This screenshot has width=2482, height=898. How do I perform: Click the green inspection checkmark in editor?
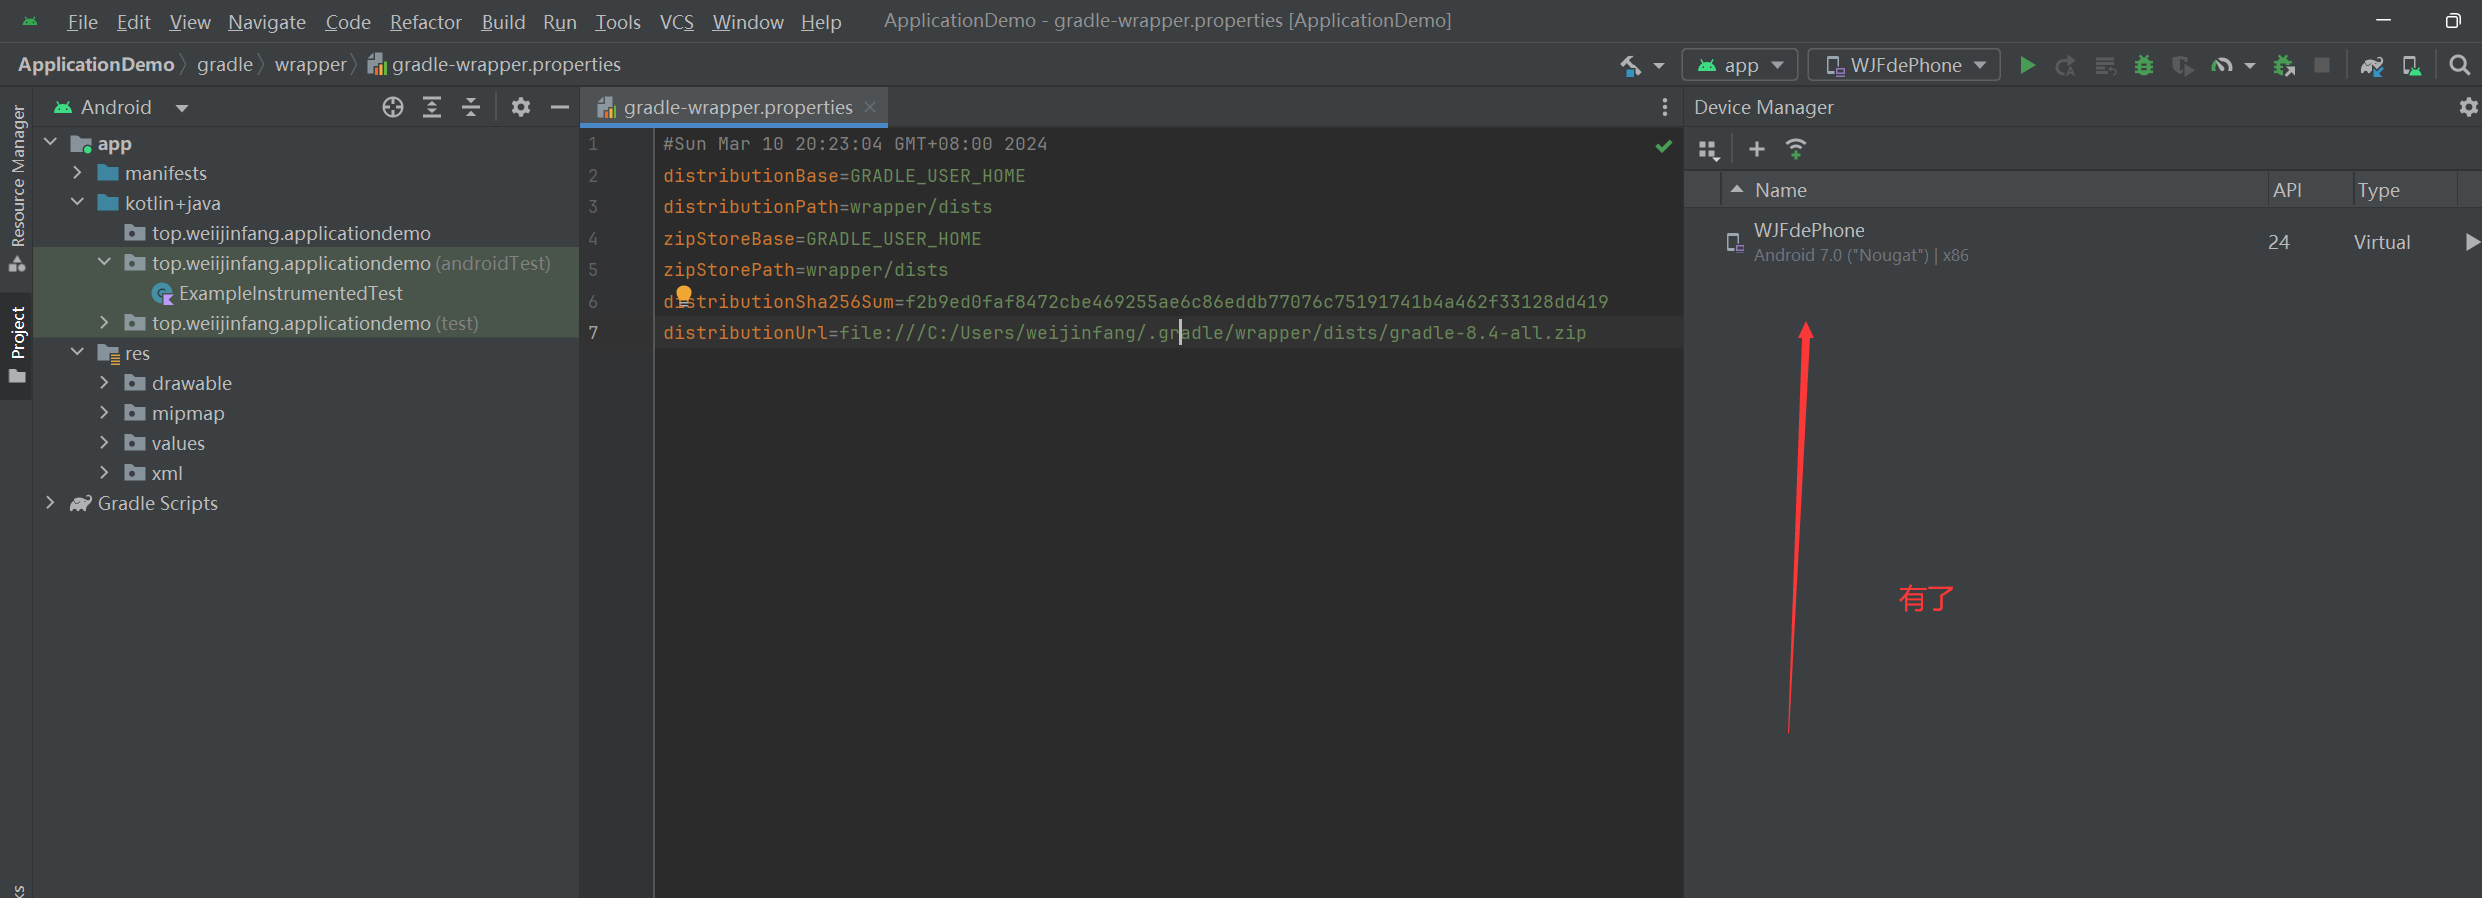pyautogui.click(x=1663, y=146)
